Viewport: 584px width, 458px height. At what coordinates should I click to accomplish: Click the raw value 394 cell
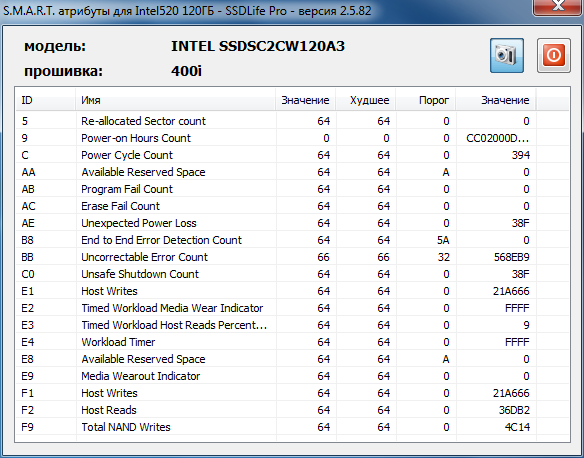point(520,155)
